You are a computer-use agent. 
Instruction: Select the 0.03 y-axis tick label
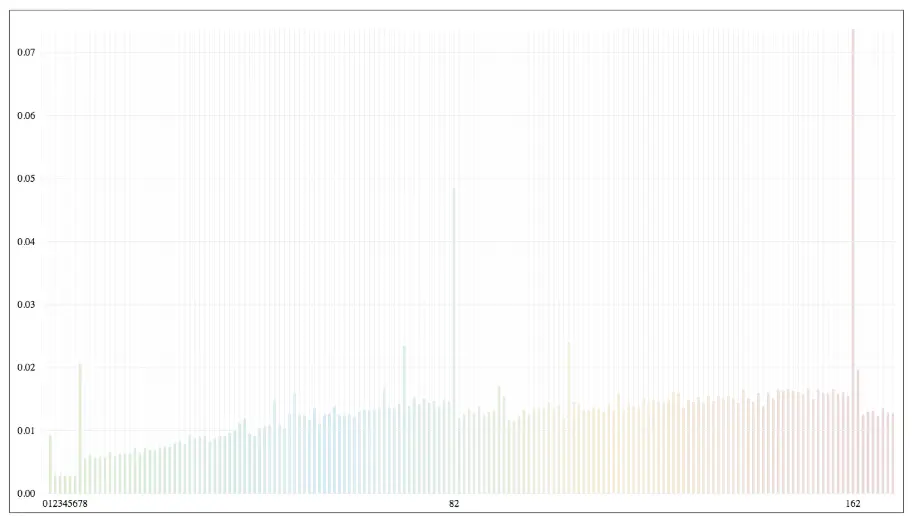(26, 305)
